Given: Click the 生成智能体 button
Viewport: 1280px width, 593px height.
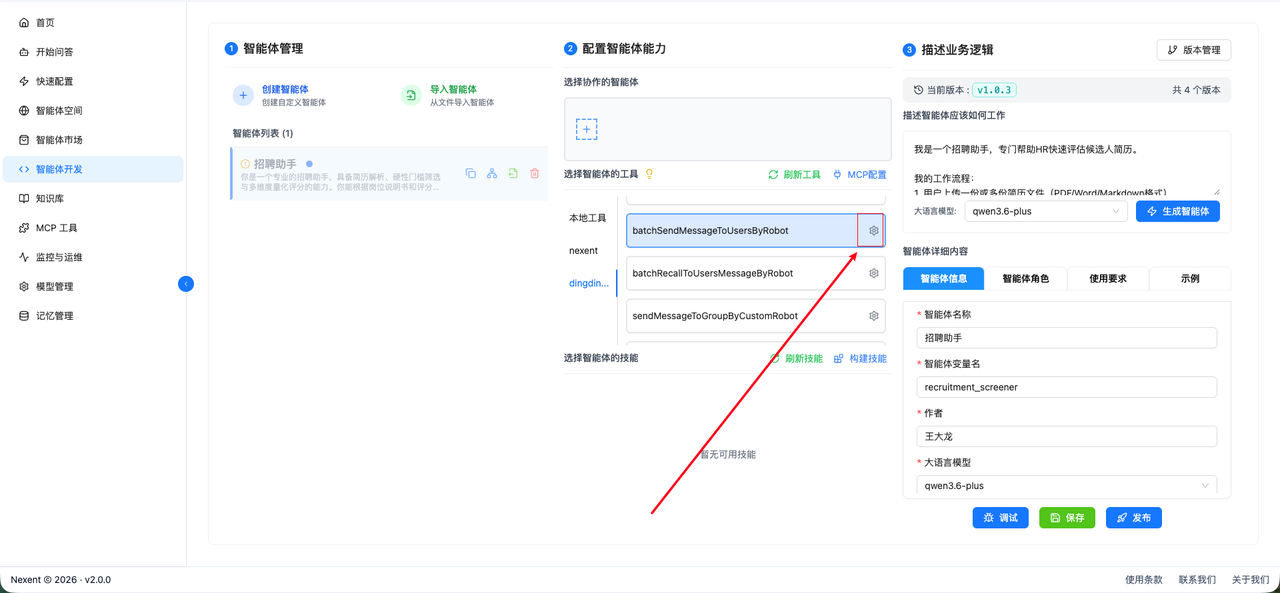Looking at the screenshot, I should (1177, 211).
